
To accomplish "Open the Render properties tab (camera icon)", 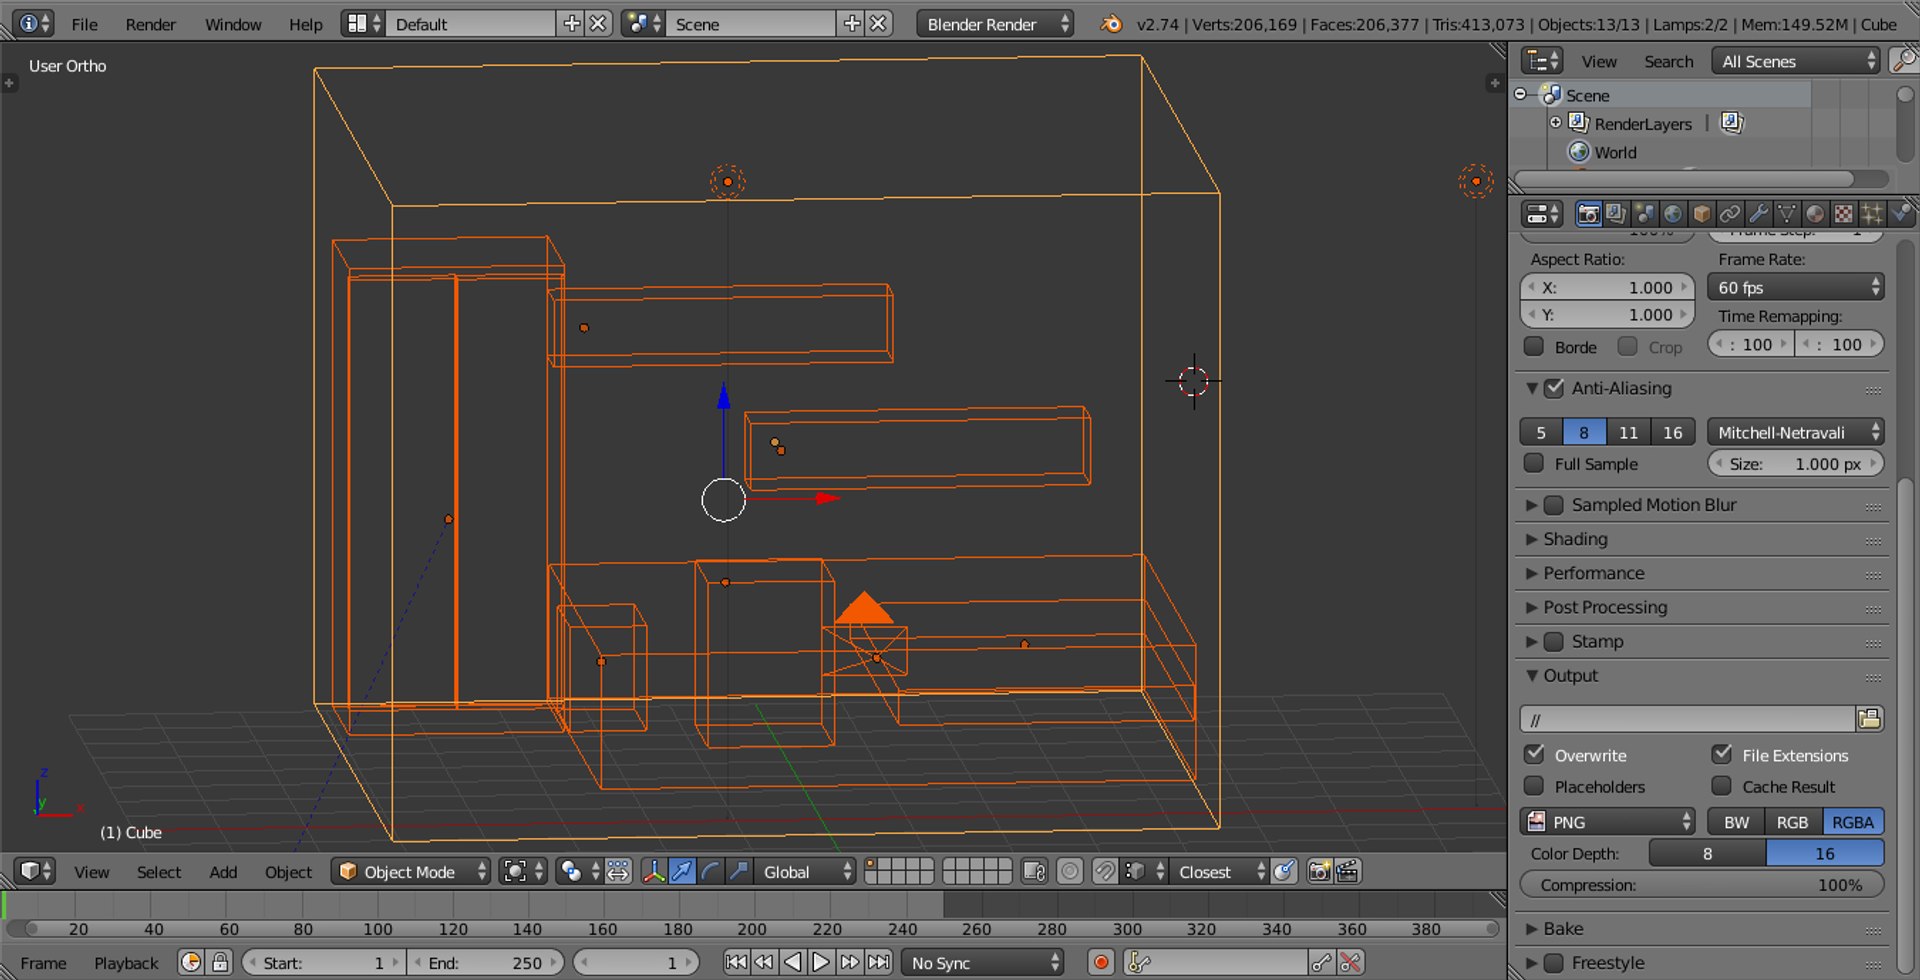I will click(x=1587, y=214).
